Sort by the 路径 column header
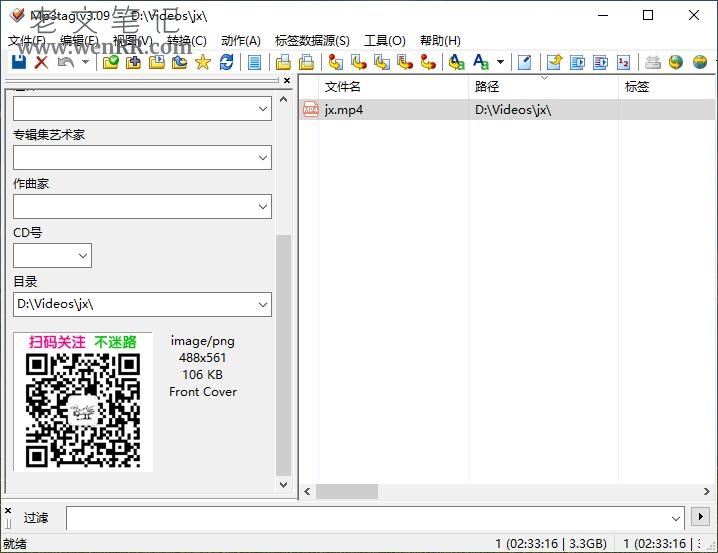The width and height of the screenshot is (718, 553). (544, 87)
